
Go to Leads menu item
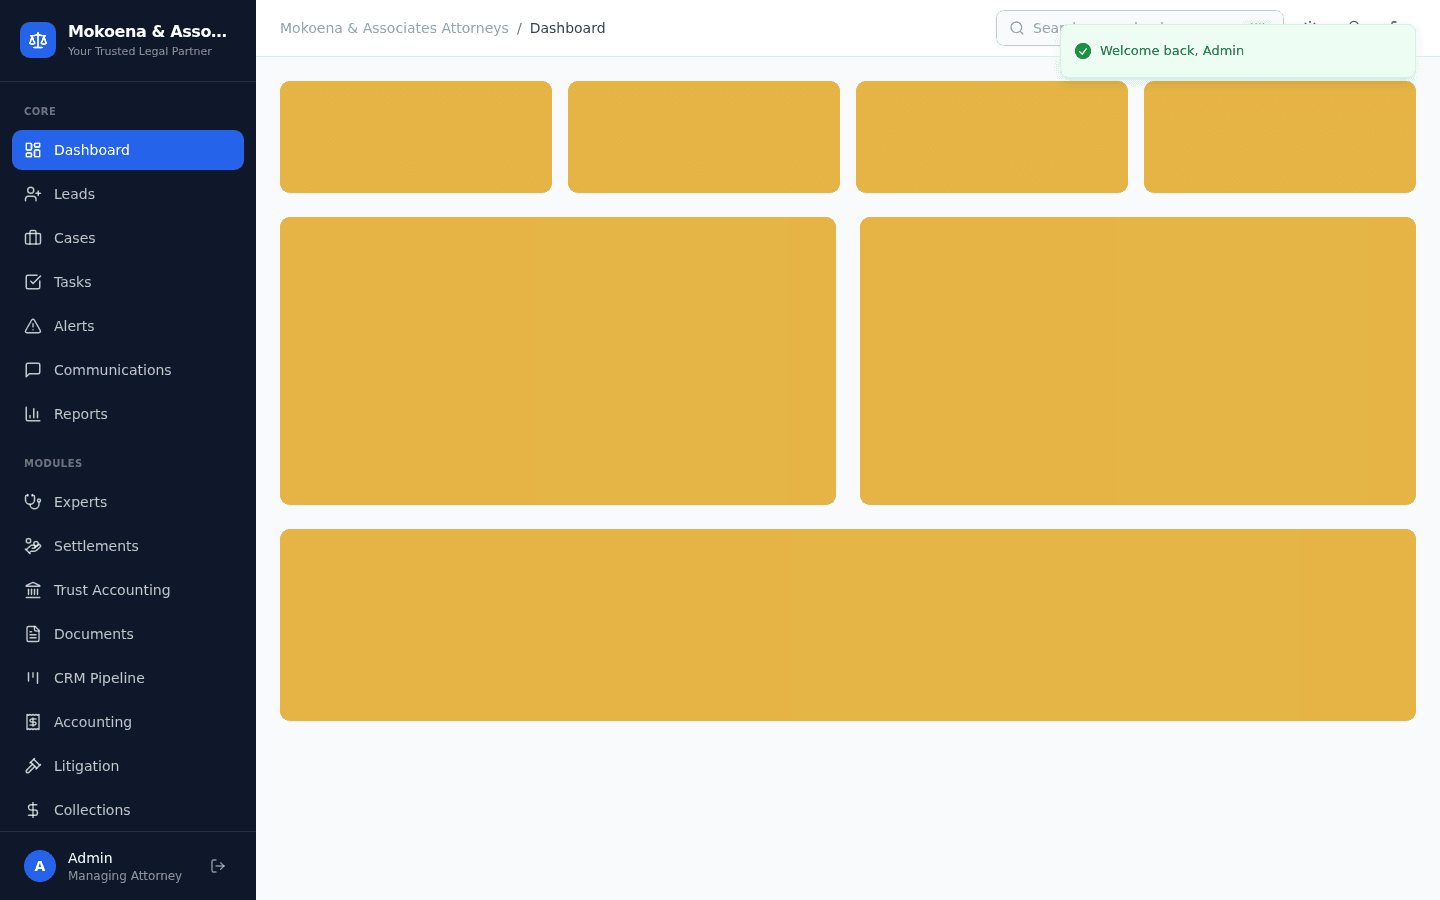click(128, 194)
